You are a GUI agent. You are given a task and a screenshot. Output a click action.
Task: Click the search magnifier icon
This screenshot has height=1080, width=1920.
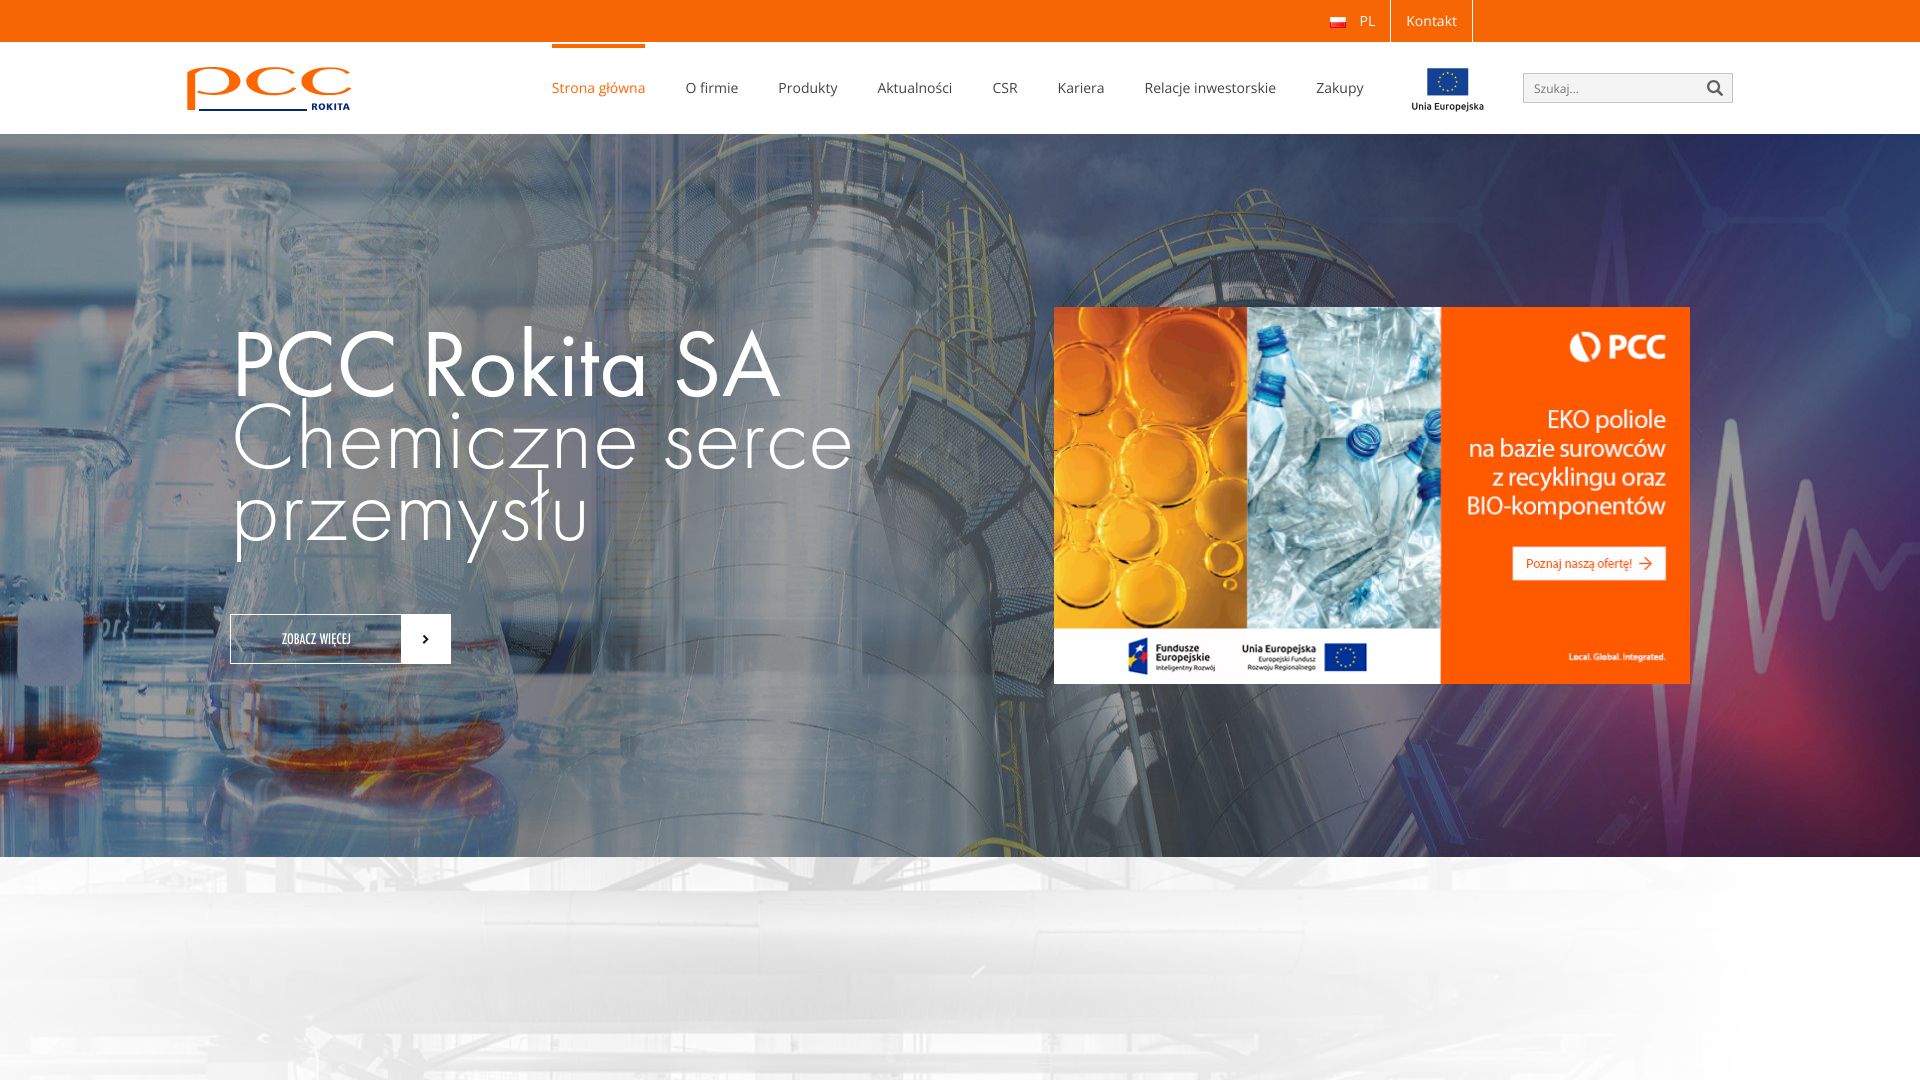(1714, 88)
